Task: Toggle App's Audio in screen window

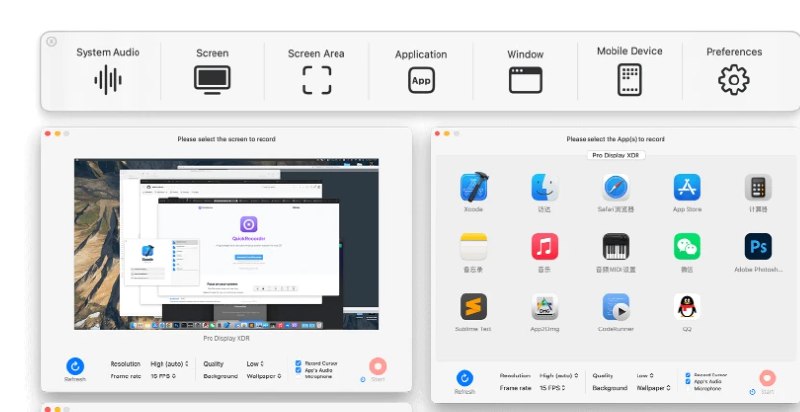Action: click(x=298, y=370)
